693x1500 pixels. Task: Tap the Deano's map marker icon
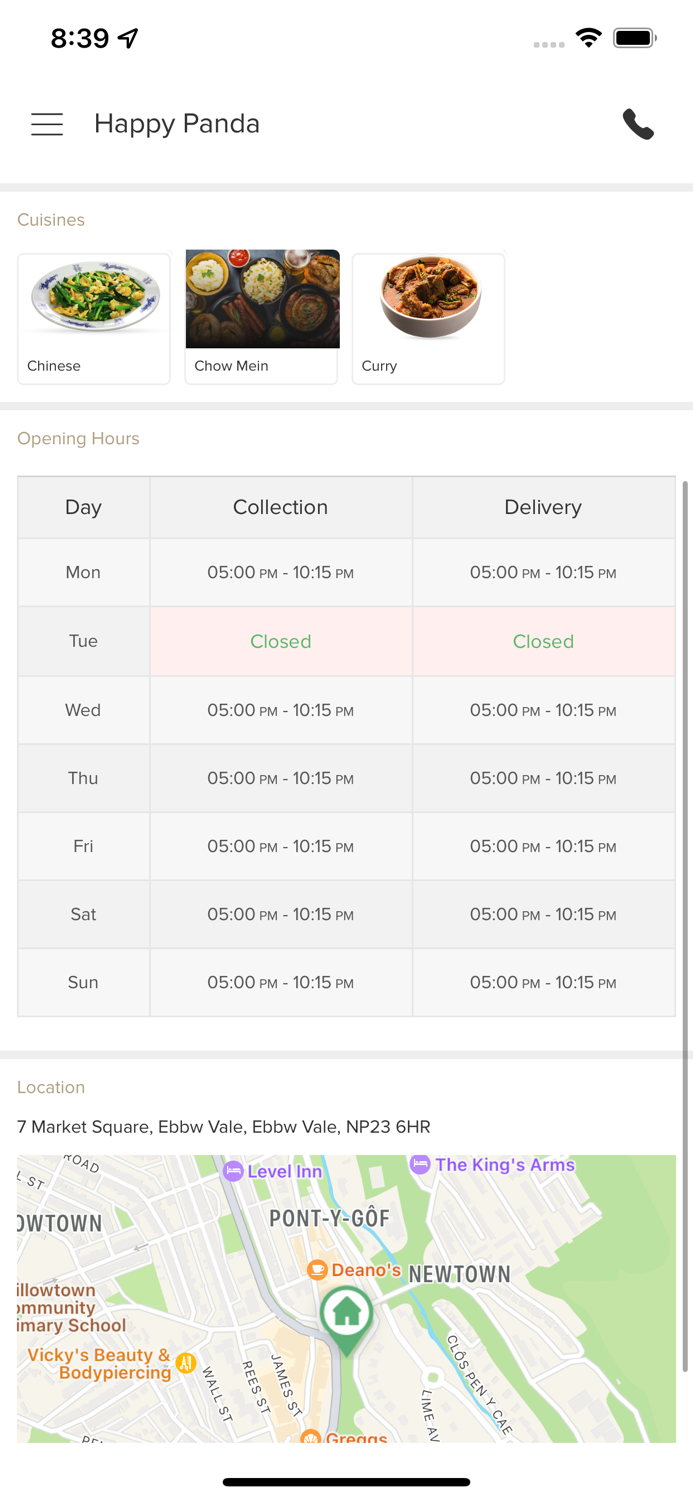(317, 1270)
